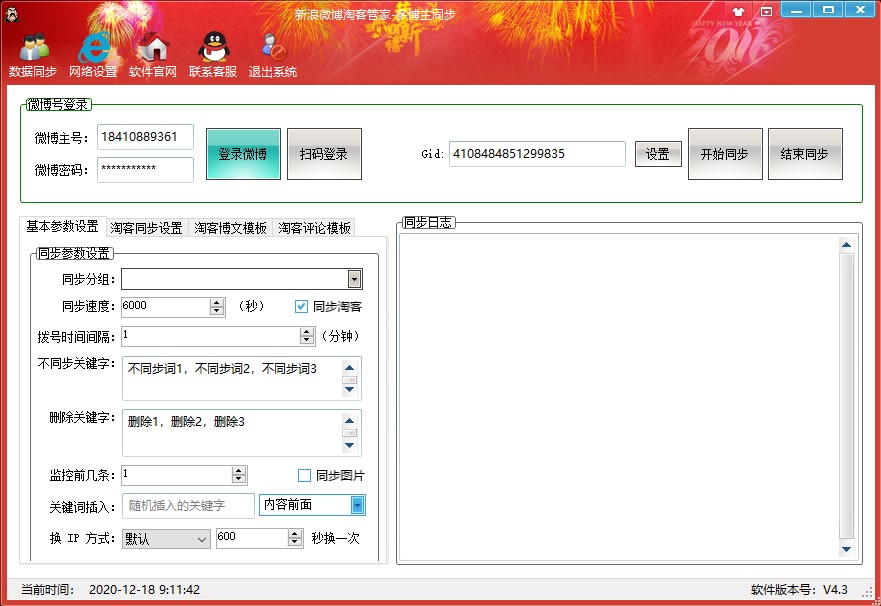
Task: Click the 拨号时间间隔 value field
Action: [x=211, y=336]
